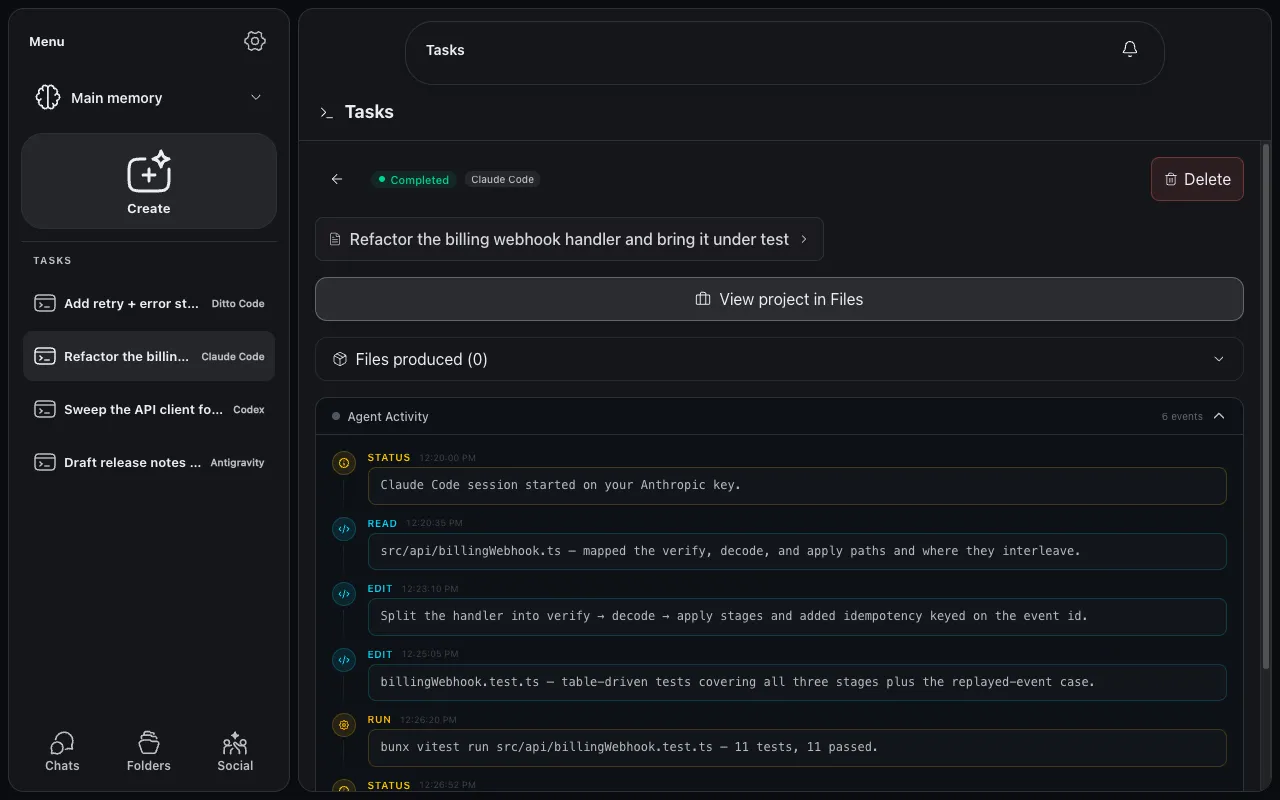Click the Create button
The width and height of the screenshot is (1280, 800).
tap(149, 181)
